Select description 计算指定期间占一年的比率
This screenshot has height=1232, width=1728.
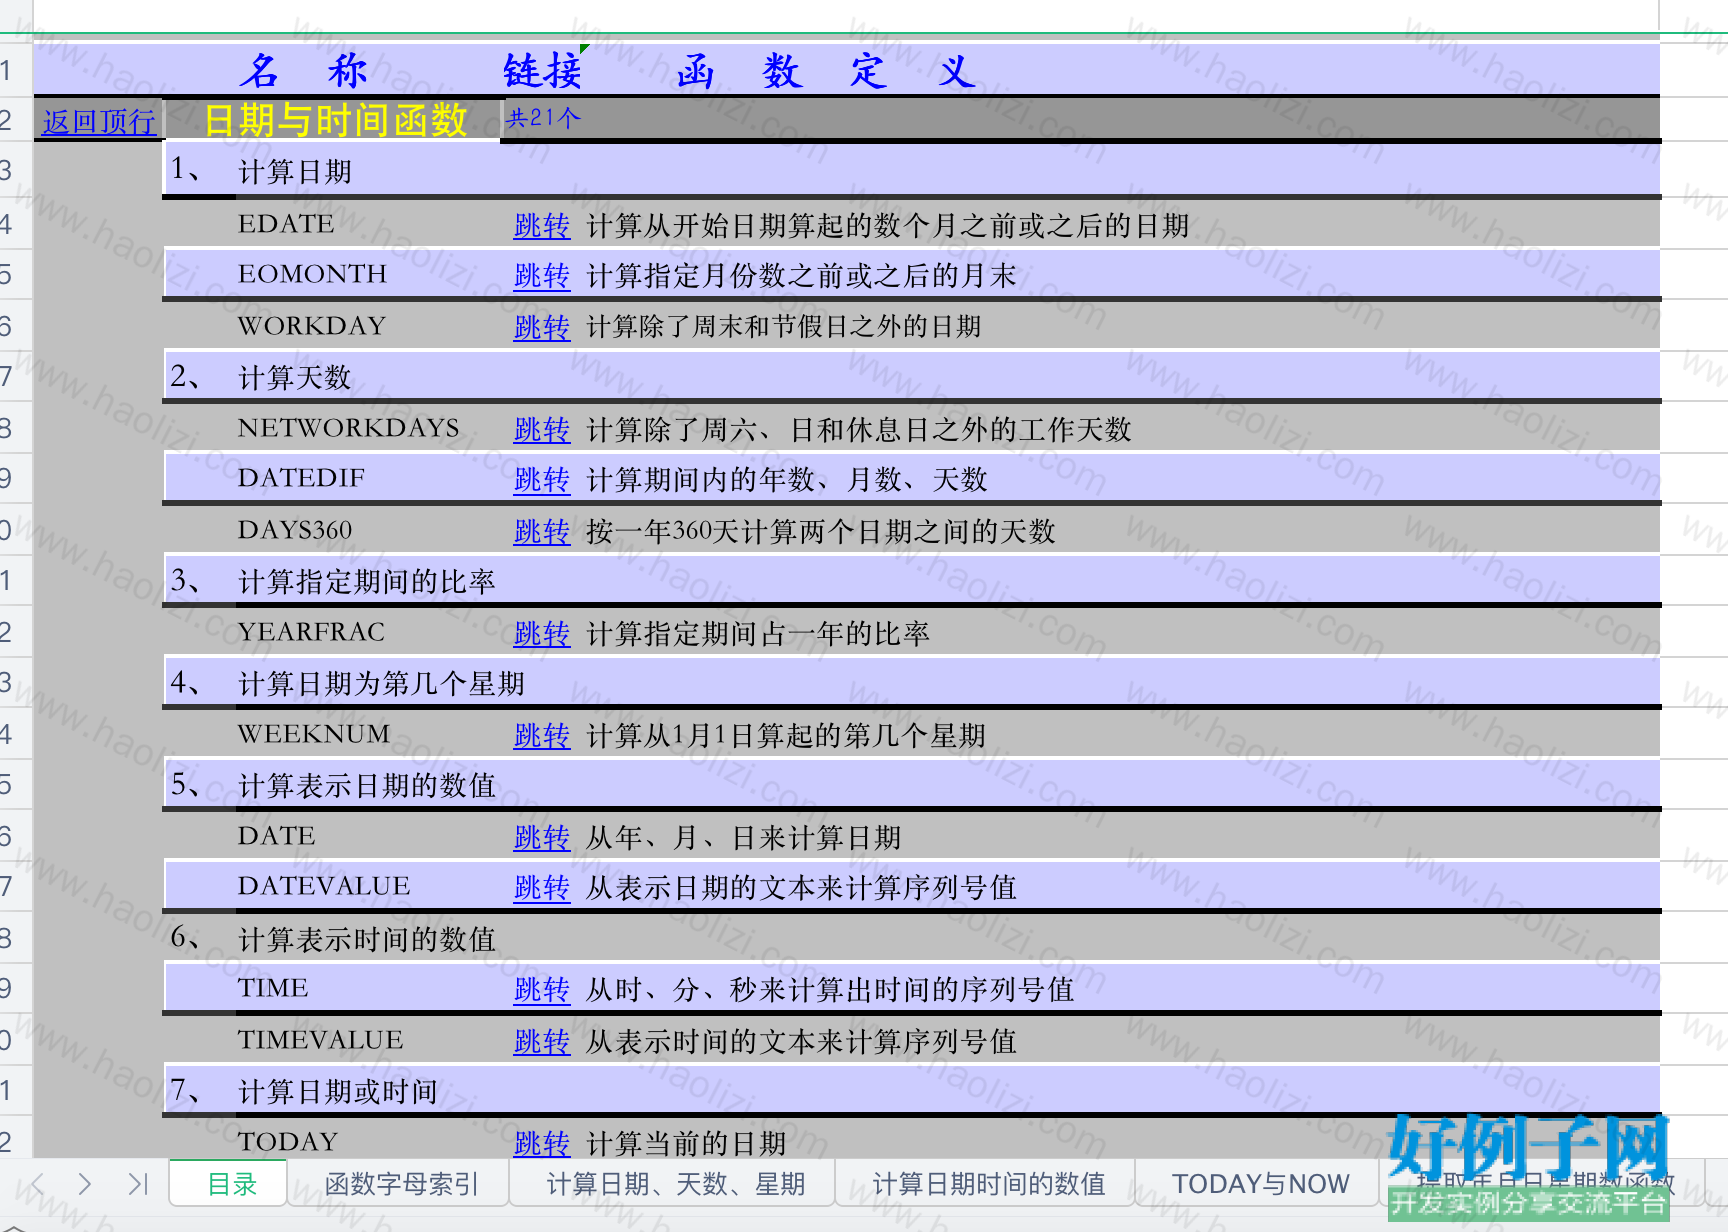(x=758, y=633)
